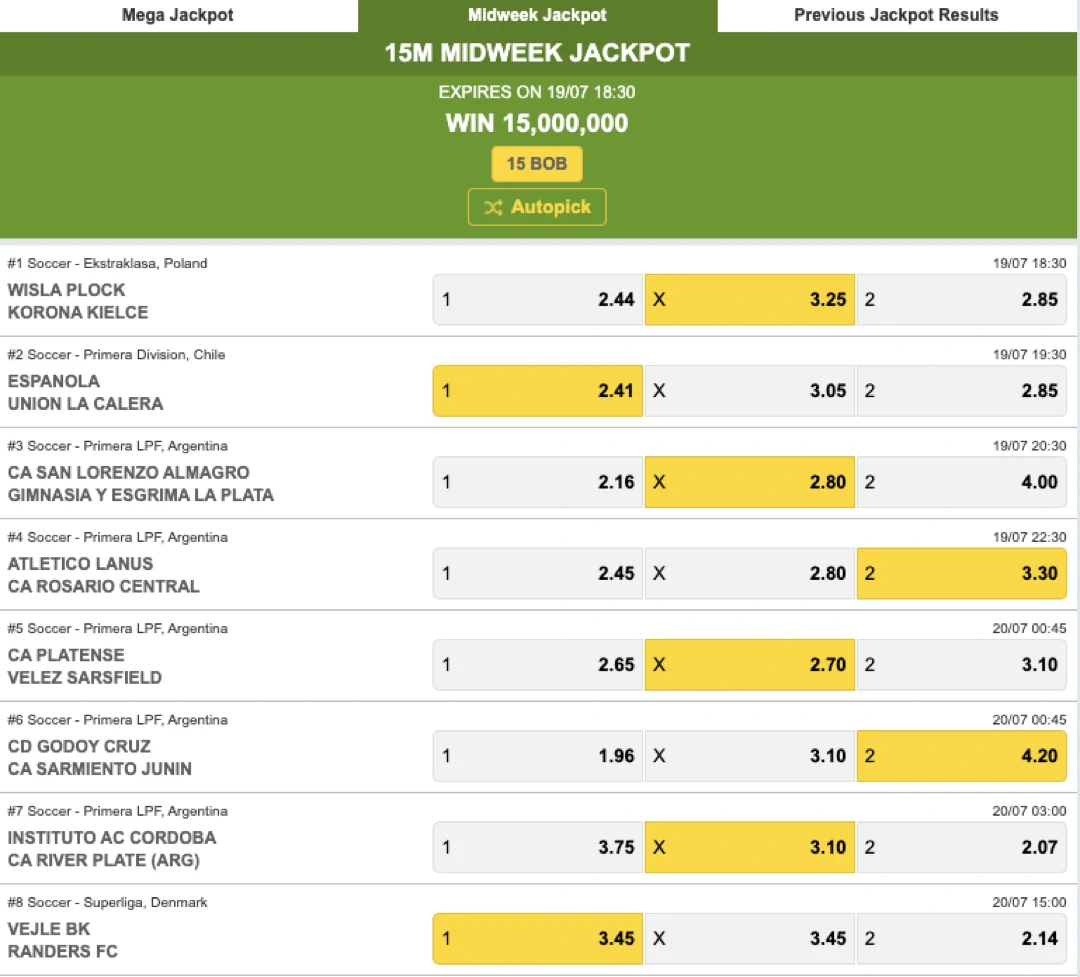
Task: Click the KORONA KIELCE team name
Action: pyautogui.click(x=78, y=313)
